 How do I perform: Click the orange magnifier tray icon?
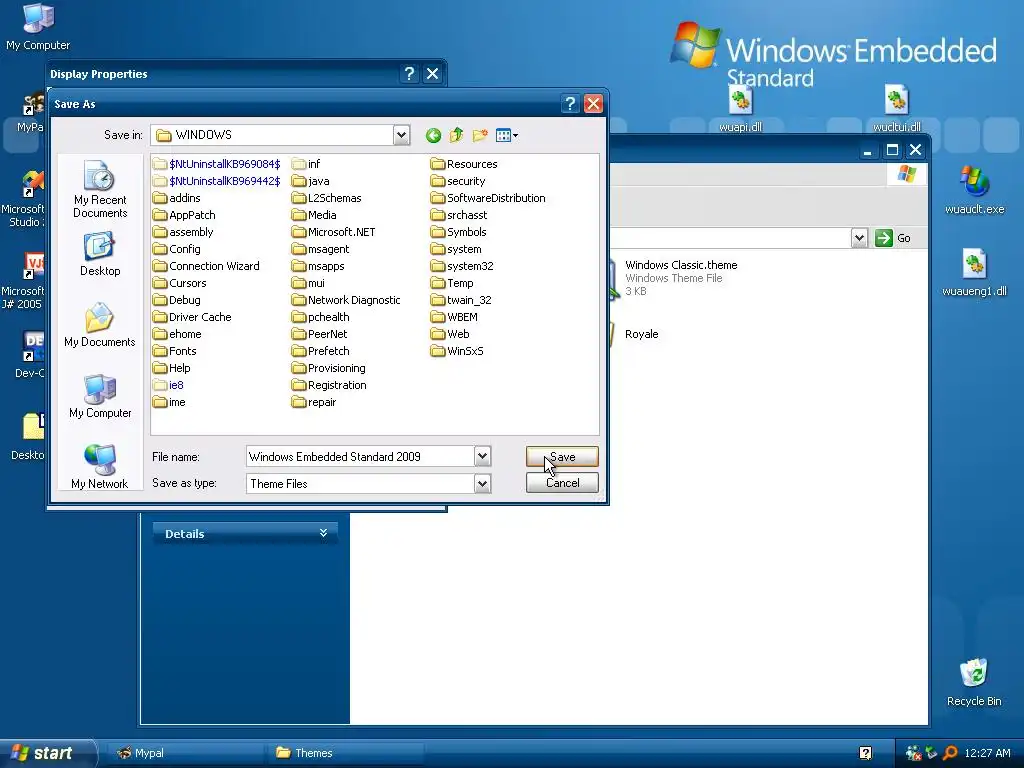[x=950, y=753]
